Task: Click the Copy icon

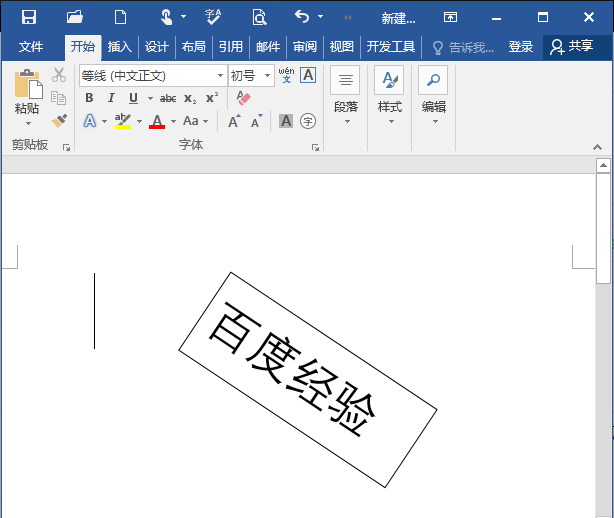Action: (x=59, y=98)
